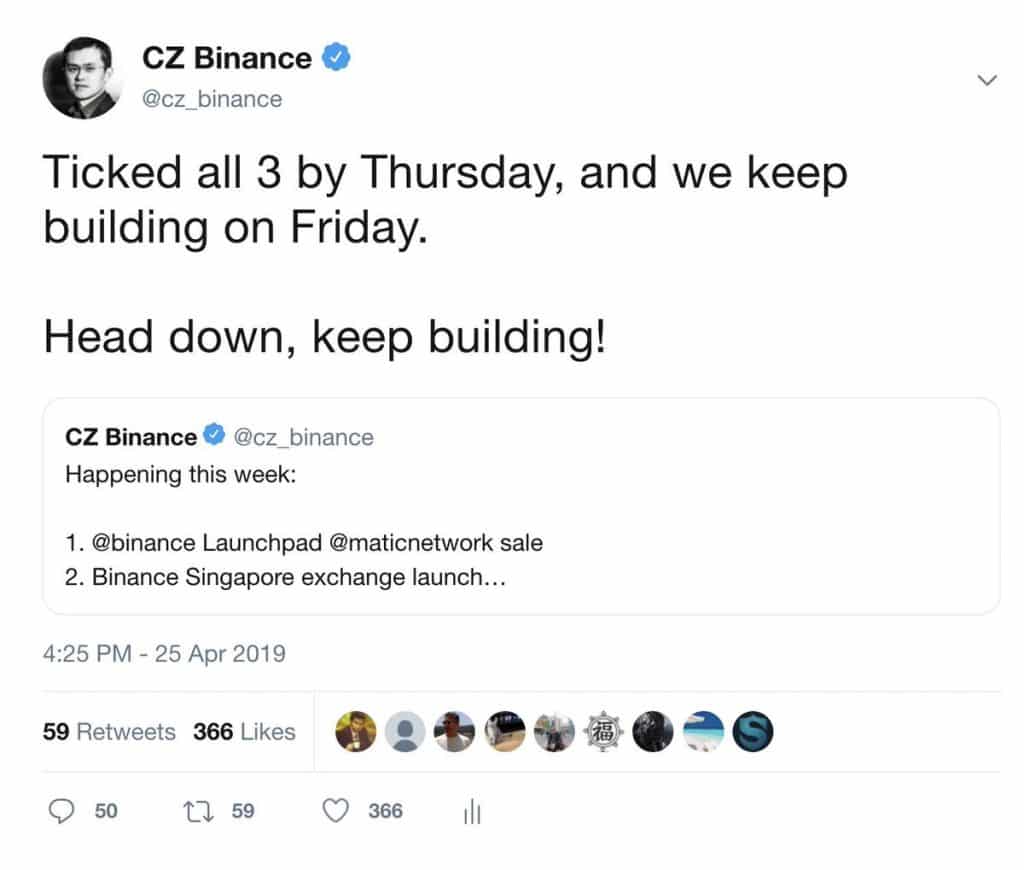Click the verified badge beside CZ Binance
The image size is (1024, 870).
coord(337,57)
